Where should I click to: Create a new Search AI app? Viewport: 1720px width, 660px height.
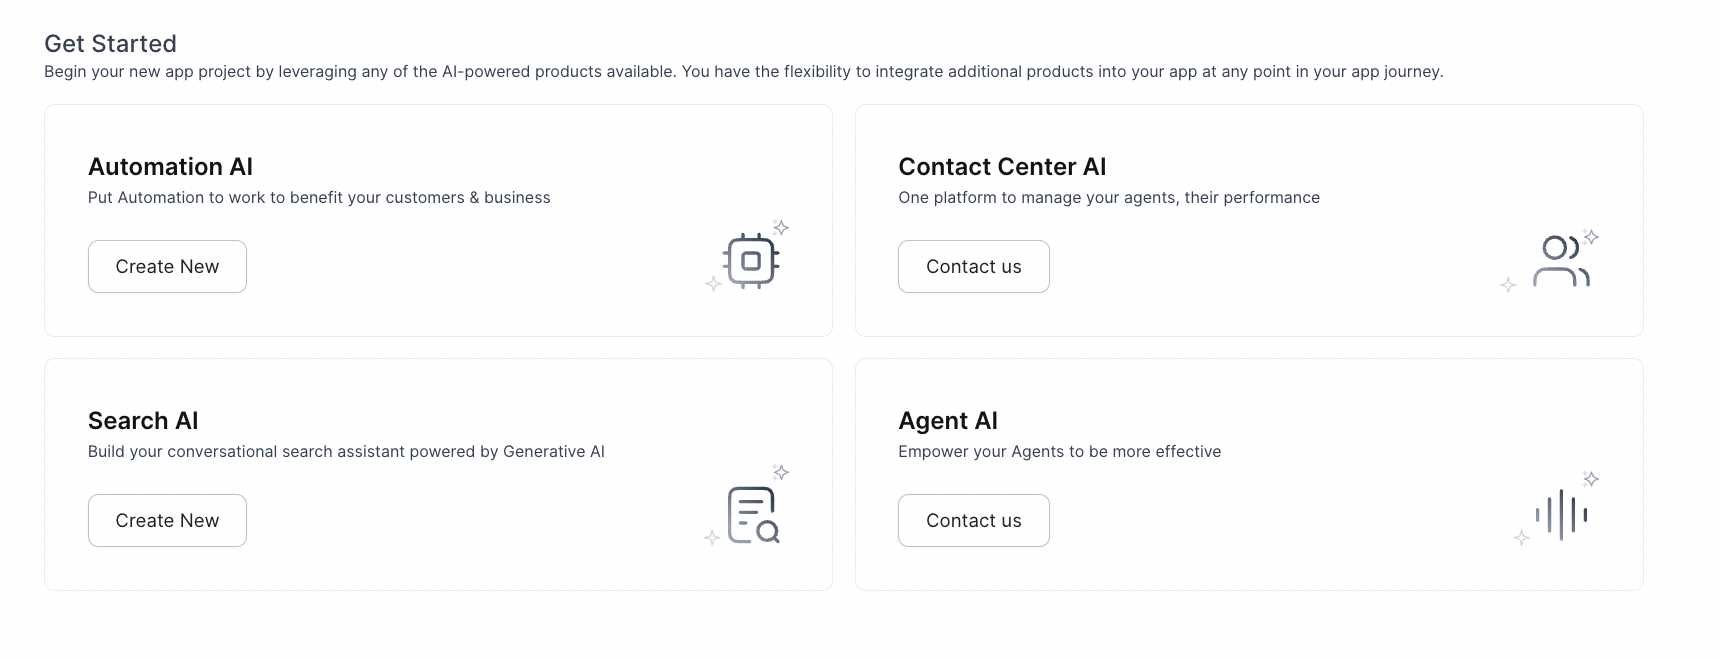[167, 521]
